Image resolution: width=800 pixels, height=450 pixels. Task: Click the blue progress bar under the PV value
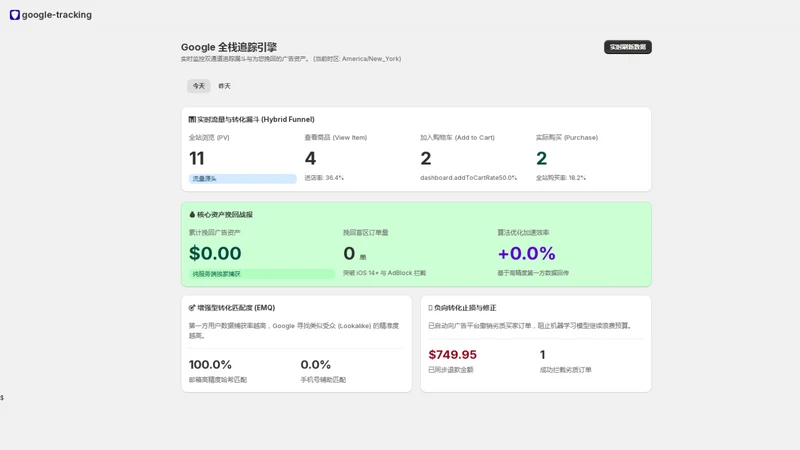coord(242,179)
